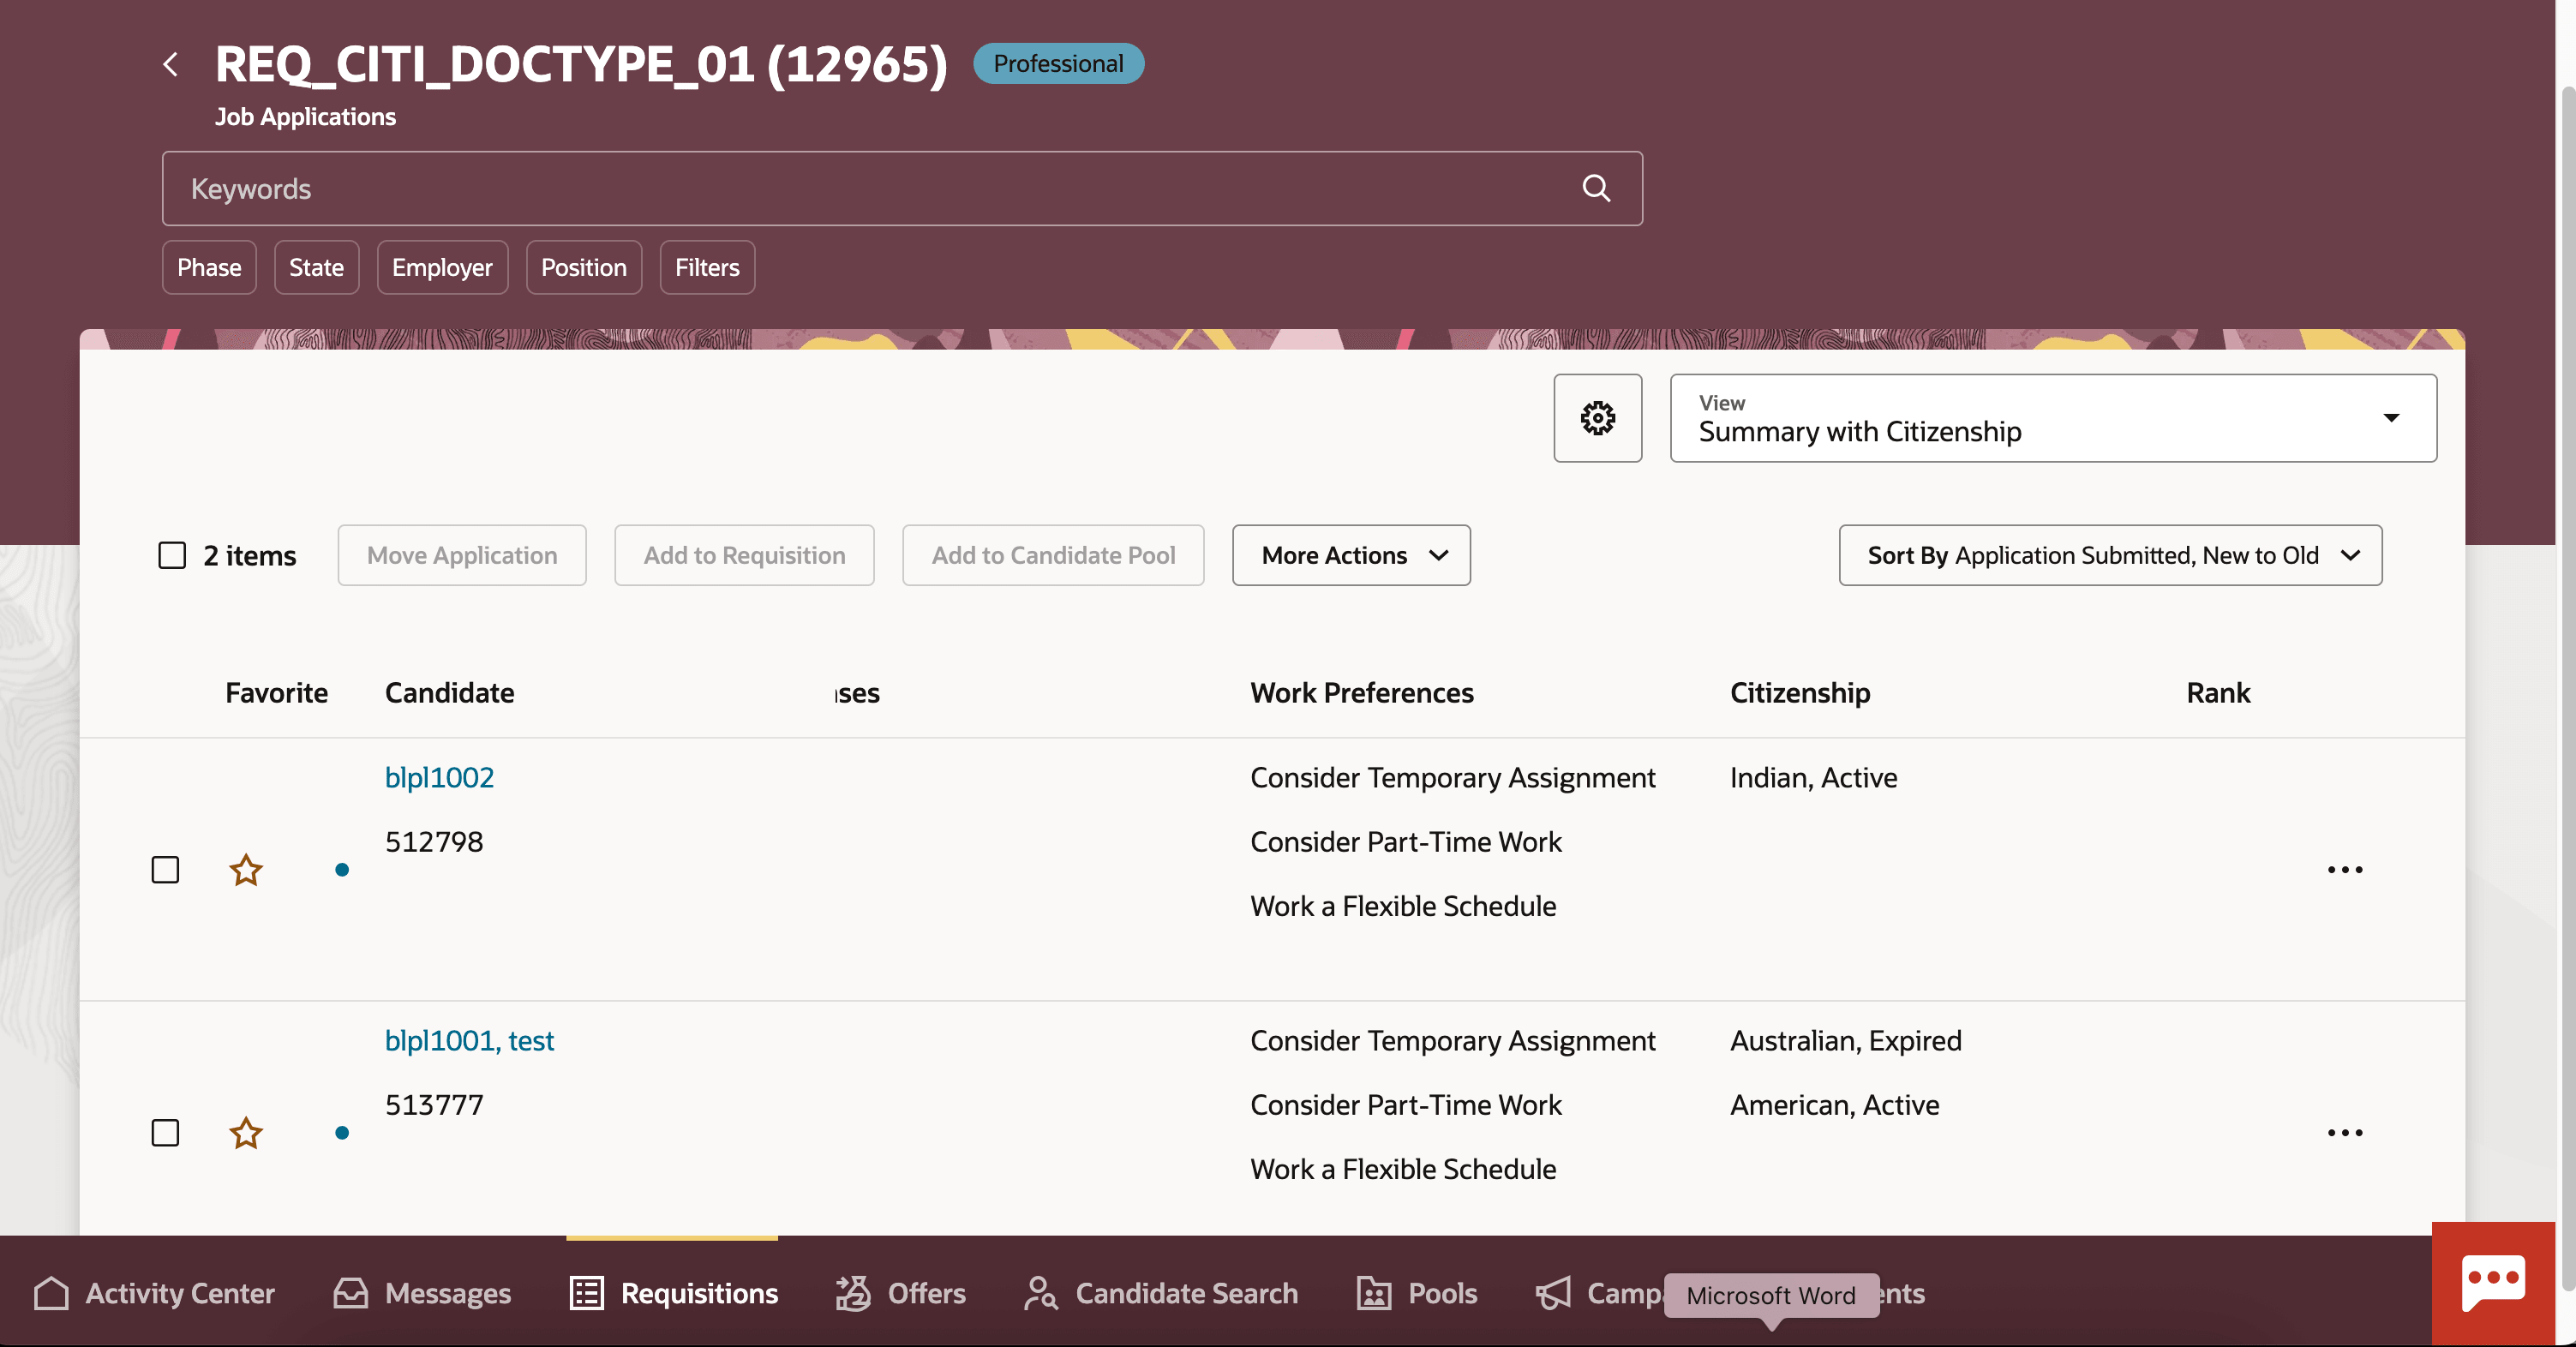Image resolution: width=2576 pixels, height=1347 pixels.
Task: Mark blpl1001, test as favorite with star
Action: pos(246,1133)
